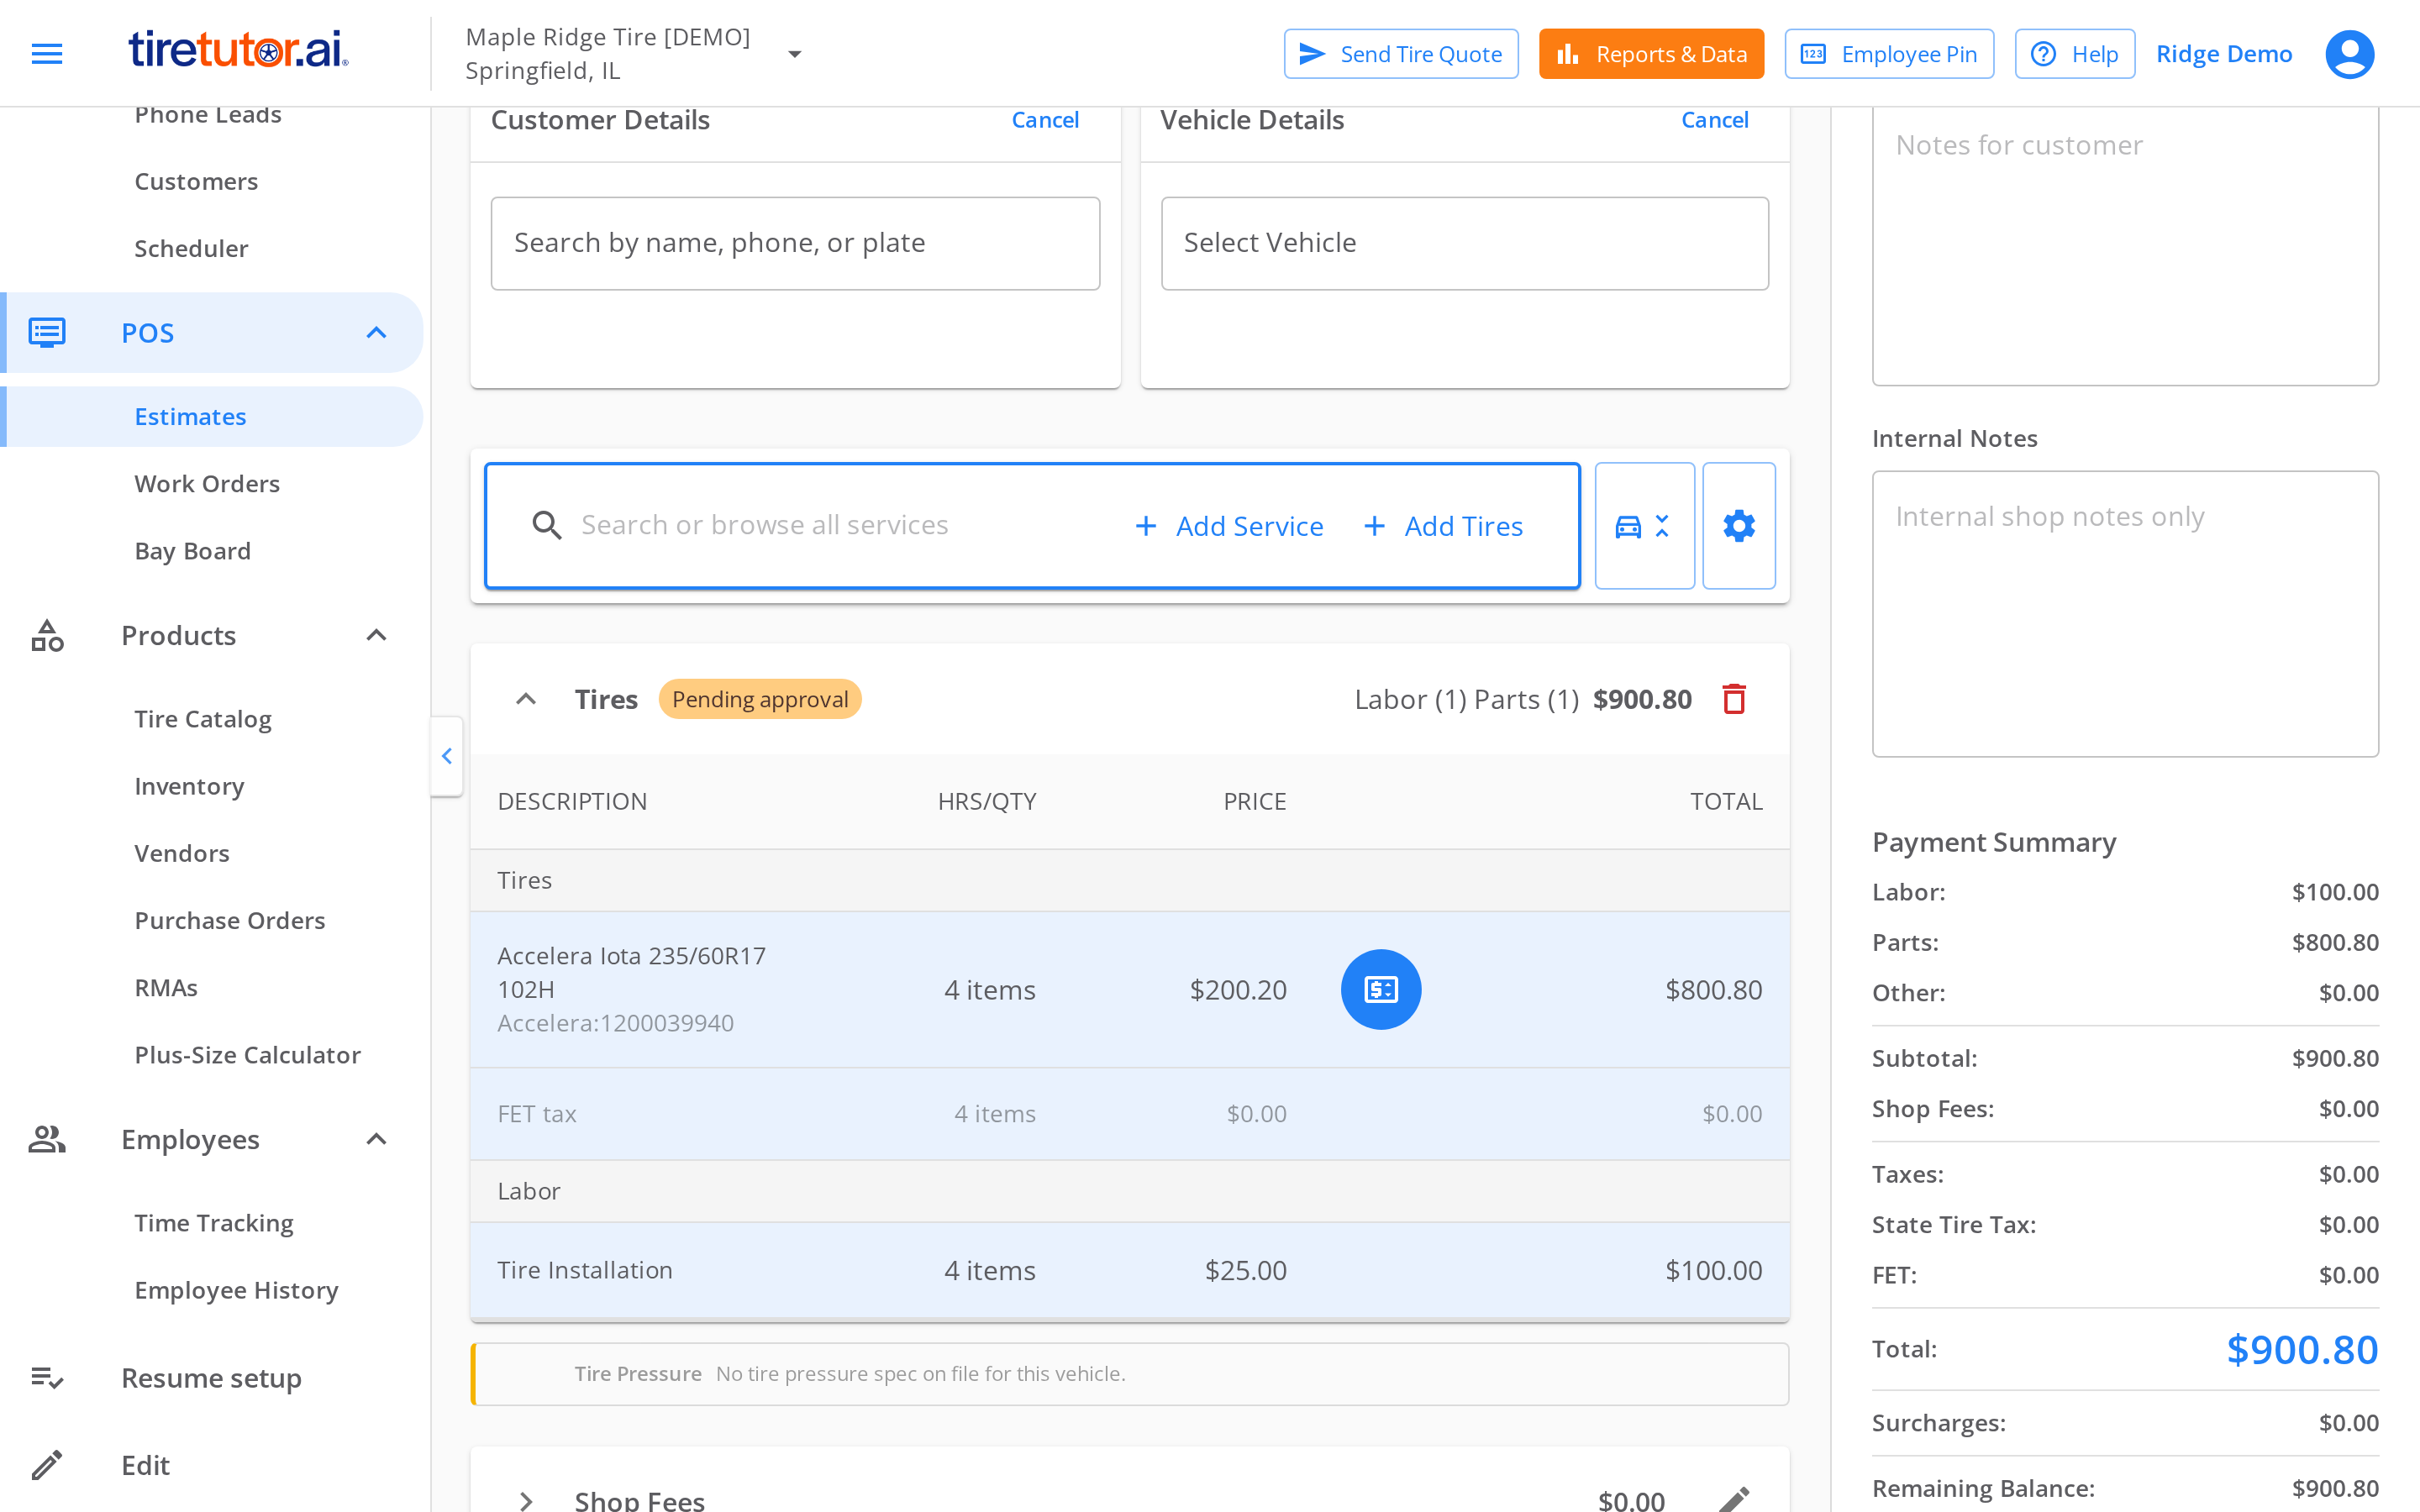Open the Select Vehicle dropdown
Screen dimensions: 2420x1512
(1464, 243)
